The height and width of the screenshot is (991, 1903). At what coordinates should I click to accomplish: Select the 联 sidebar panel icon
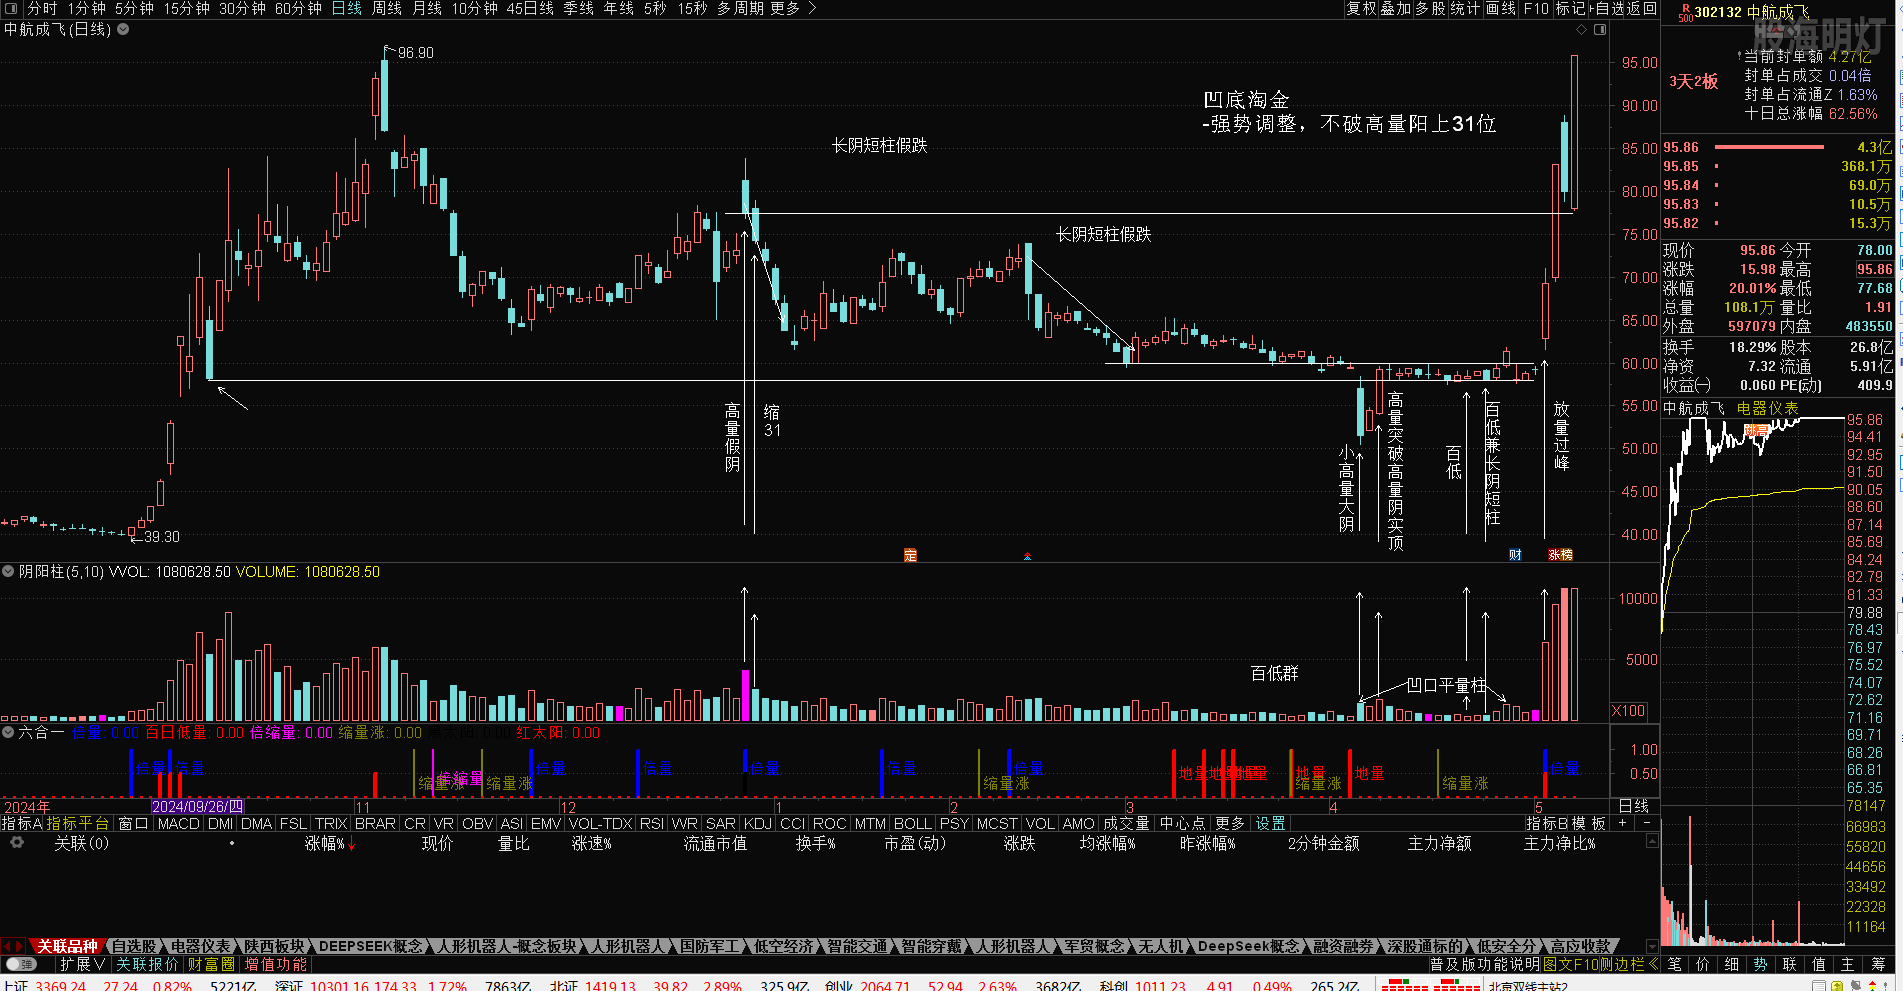pos(1790,964)
